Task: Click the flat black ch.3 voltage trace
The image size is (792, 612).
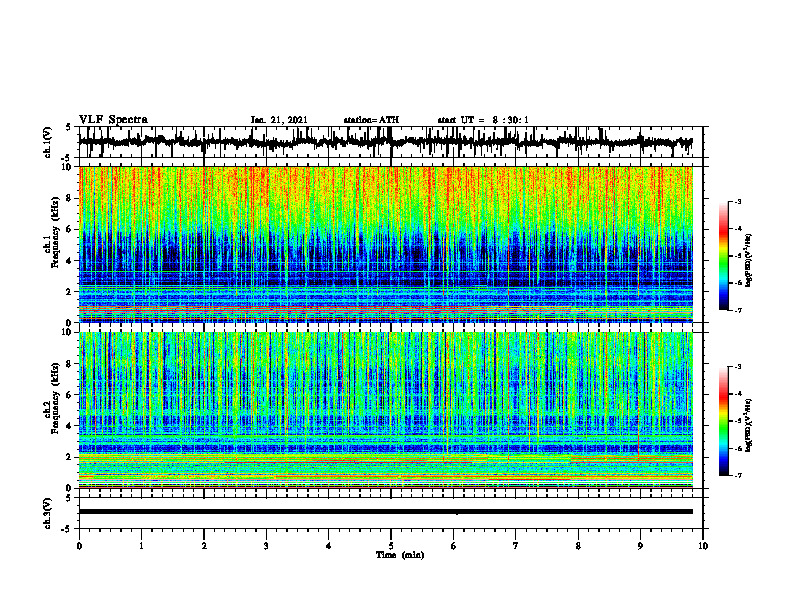Action: [386, 512]
